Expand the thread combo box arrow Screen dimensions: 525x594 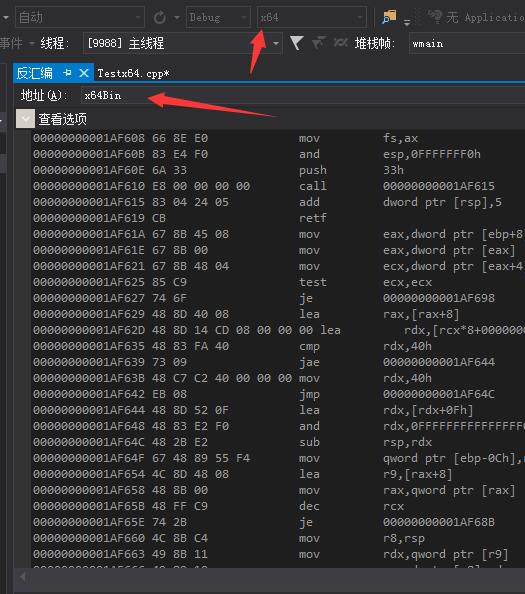pos(276,43)
